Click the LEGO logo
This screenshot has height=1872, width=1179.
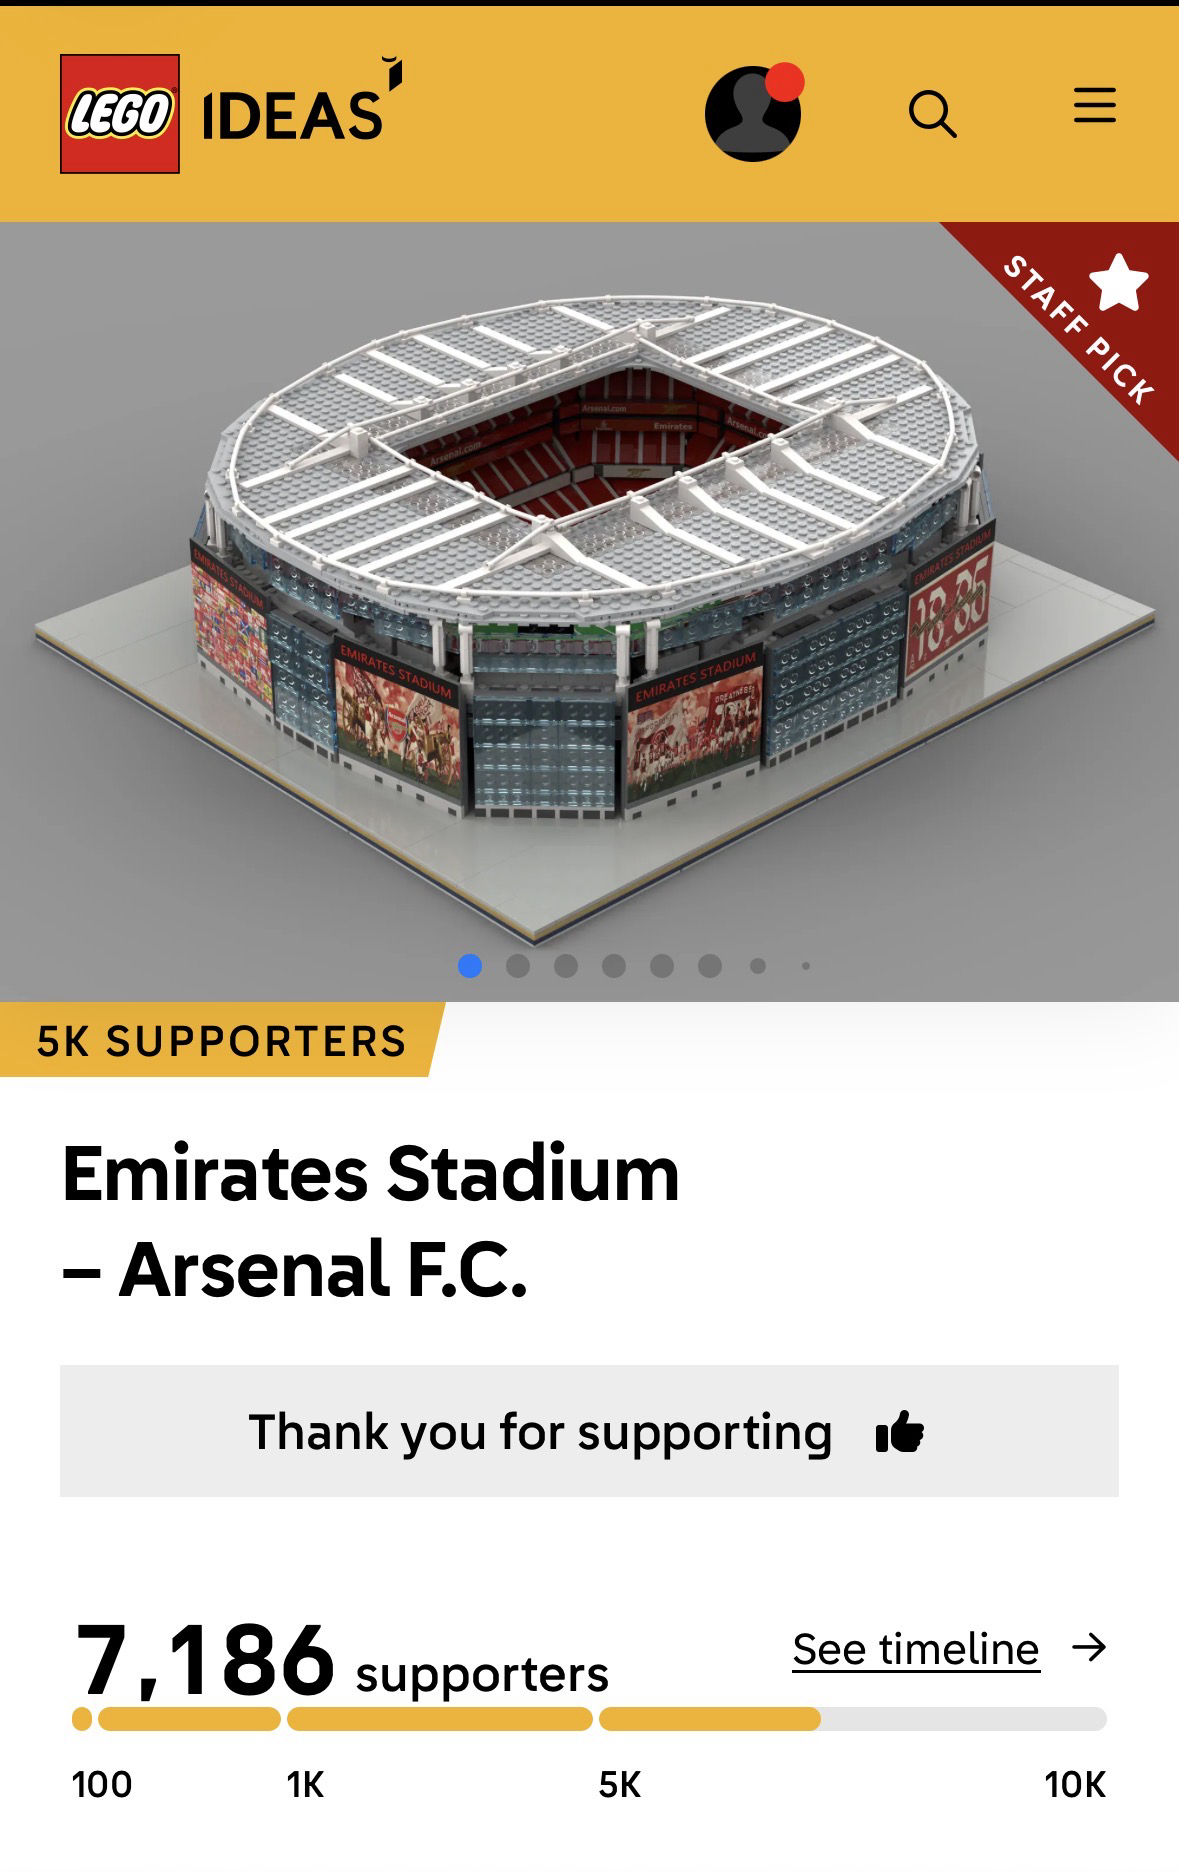(x=120, y=114)
